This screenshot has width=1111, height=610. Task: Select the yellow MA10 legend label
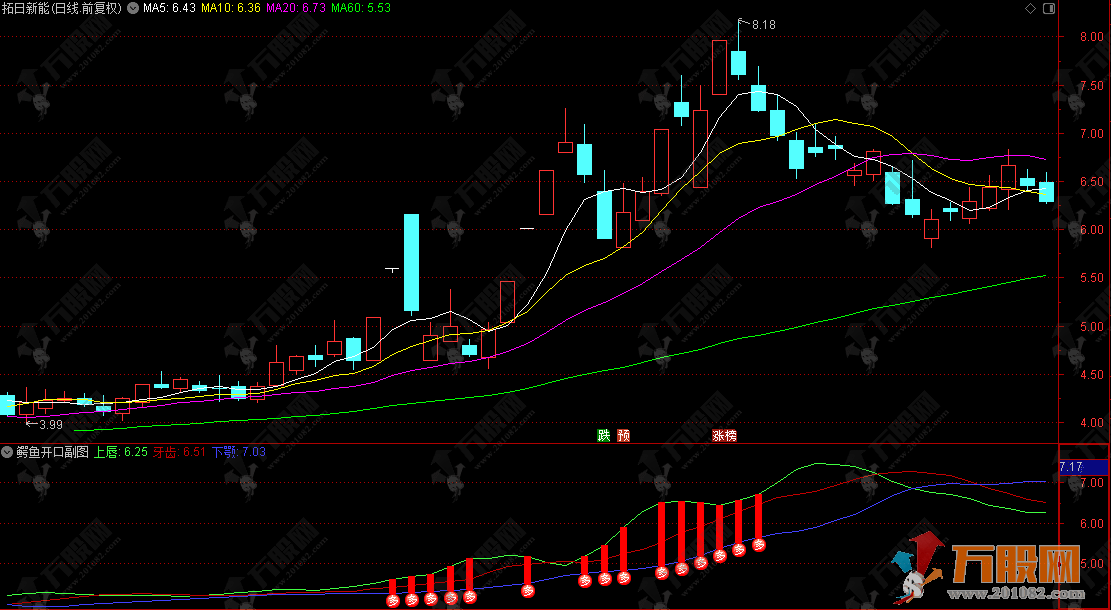pyautogui.click(x=231, y=8)
